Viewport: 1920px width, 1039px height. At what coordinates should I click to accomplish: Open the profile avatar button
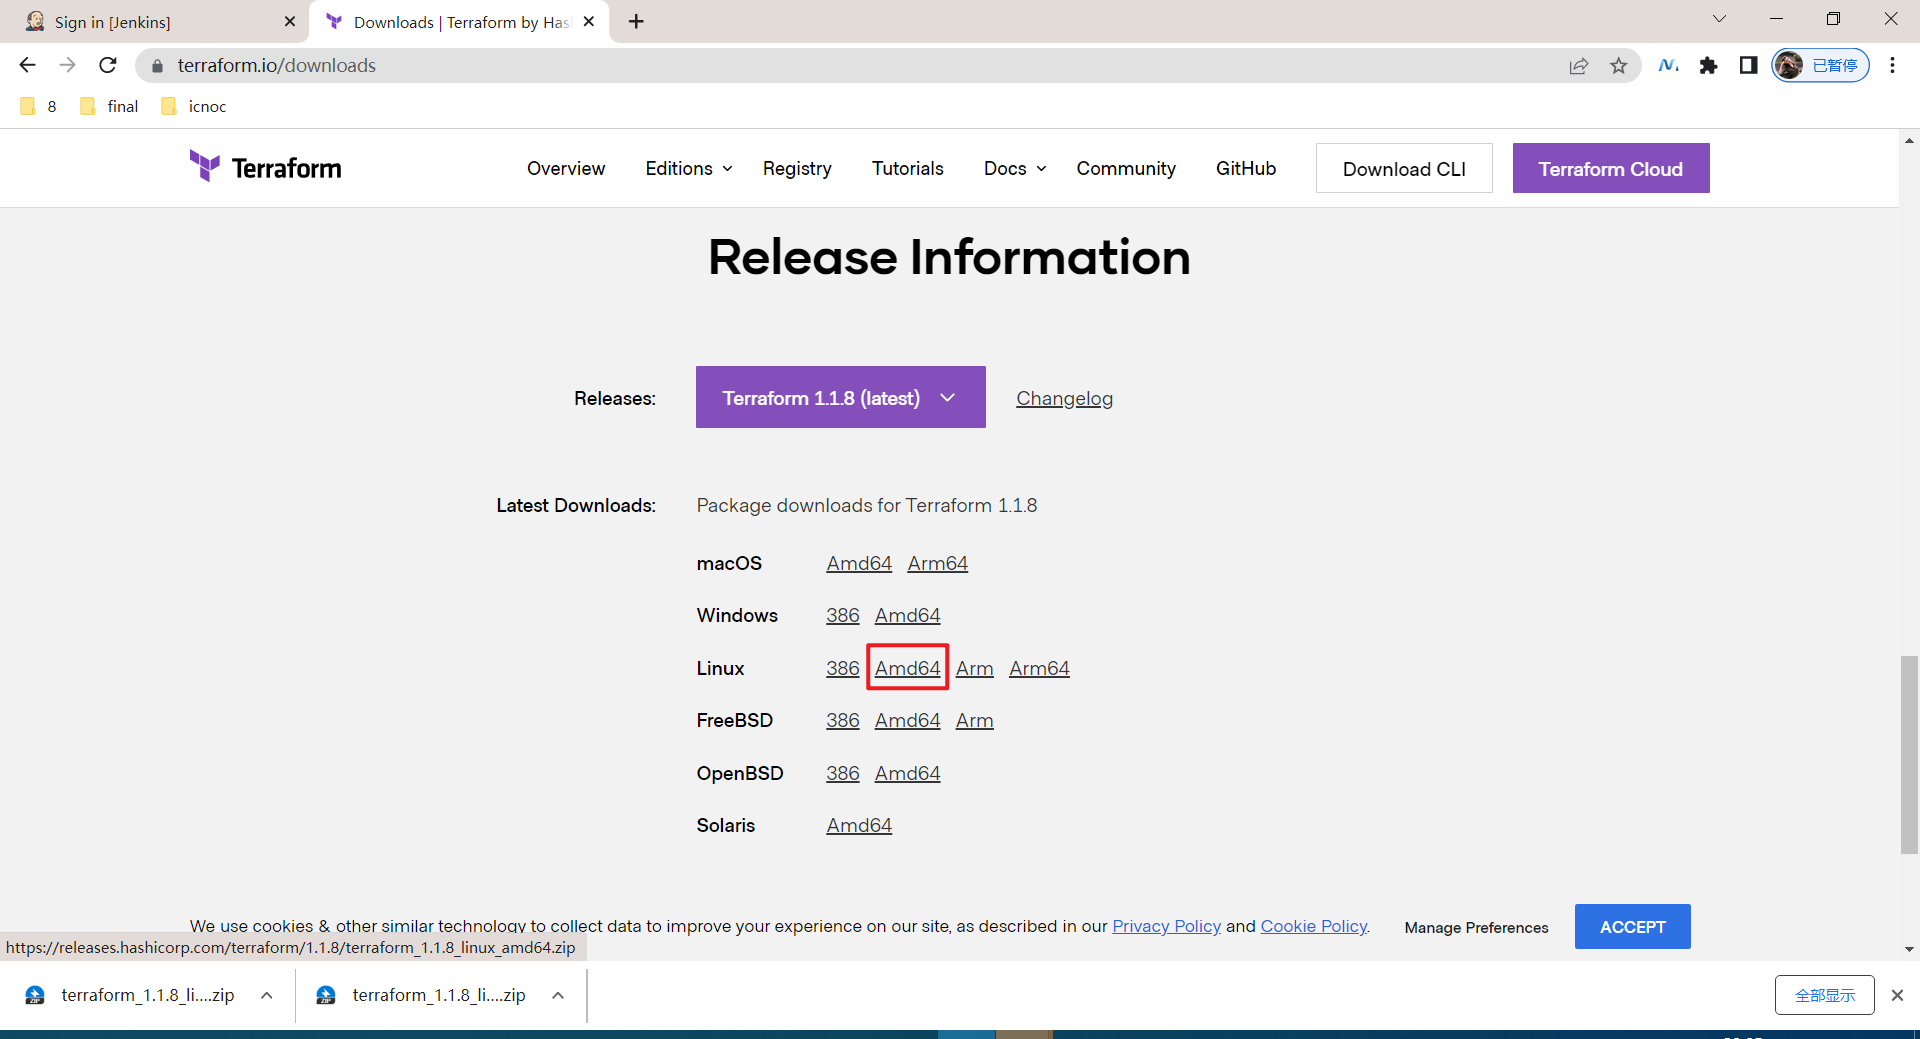[1820, 66]
